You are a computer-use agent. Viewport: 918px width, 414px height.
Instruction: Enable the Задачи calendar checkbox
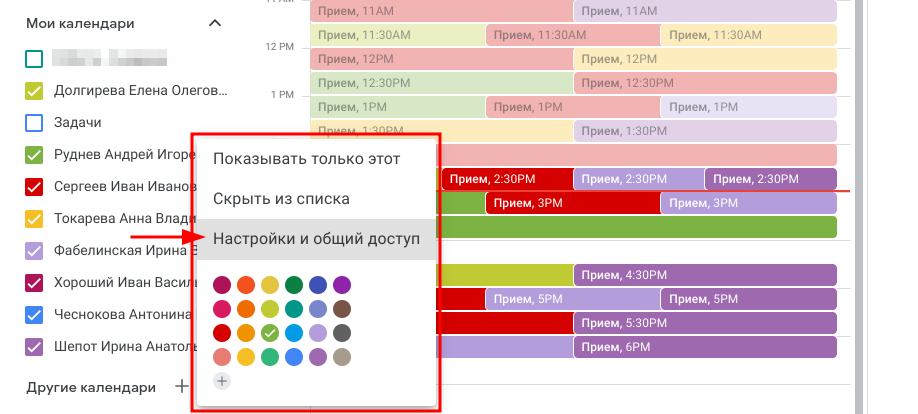(x=34, y=123)
